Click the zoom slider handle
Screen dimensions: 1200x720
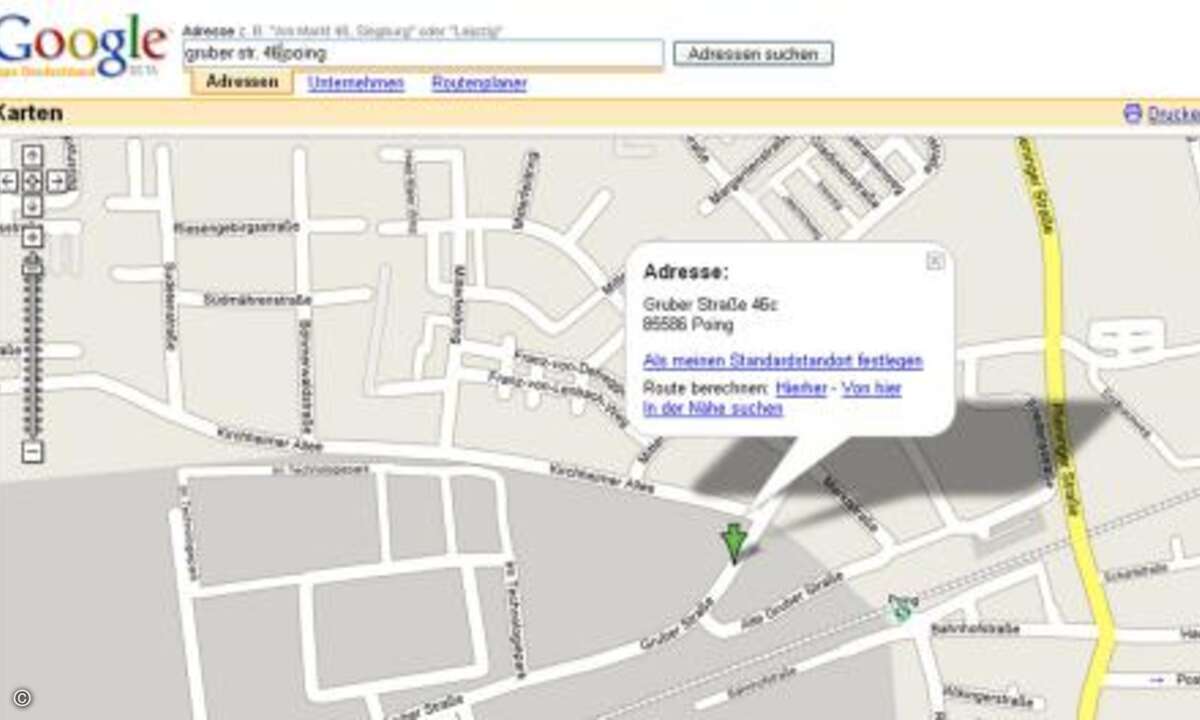click(x=32, y=265)
